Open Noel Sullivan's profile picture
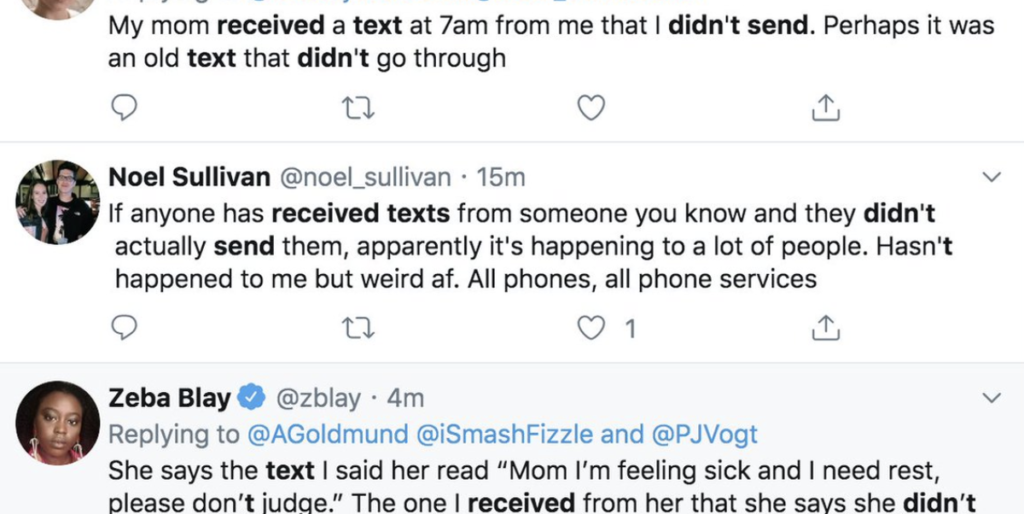The height and width of the screenshot is (514, 1024). (57, 202)
